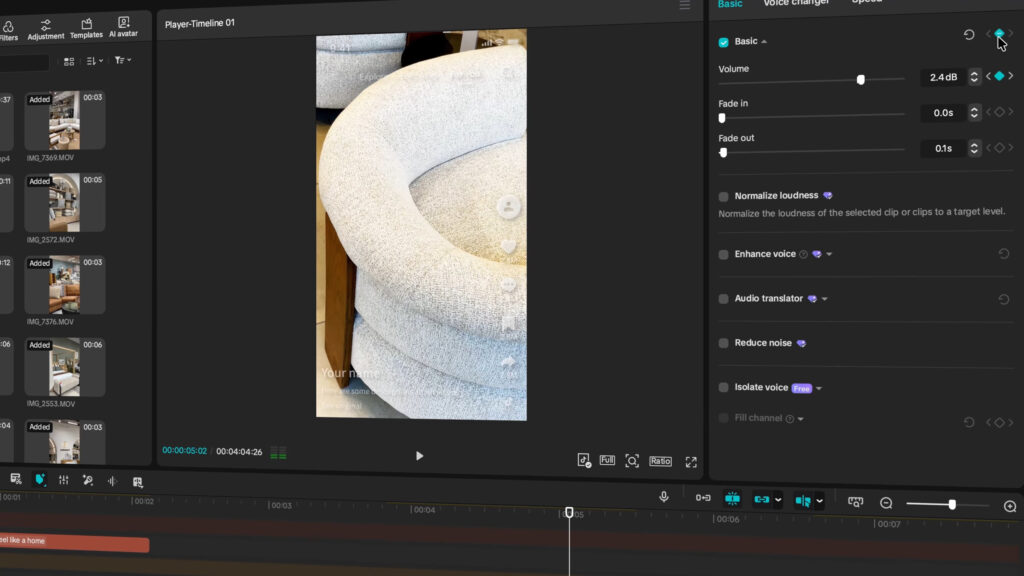Image resolution: width=1024 pixels, height=576 pixels.
Task: Switch media list to grid view icon
Action: 69,61
